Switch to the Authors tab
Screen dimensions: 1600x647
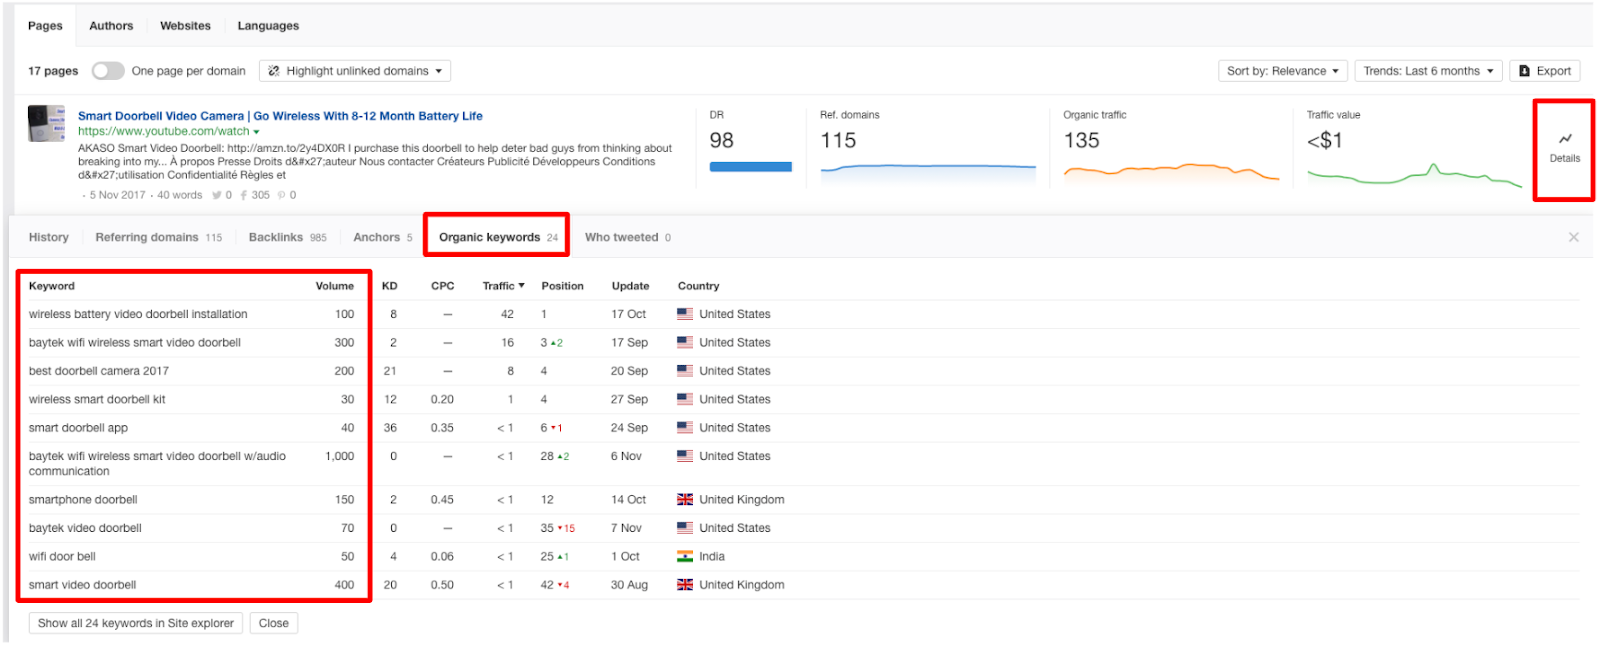111,26
